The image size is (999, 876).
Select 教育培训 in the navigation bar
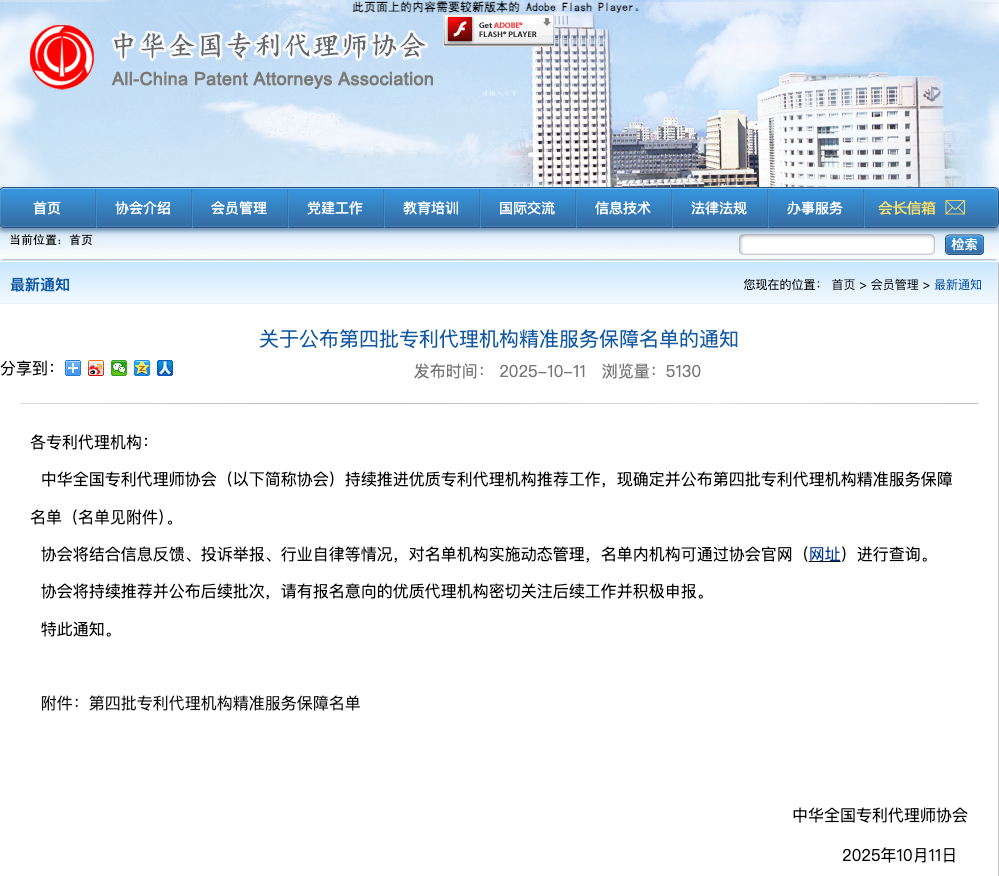(x=431, y=208)
